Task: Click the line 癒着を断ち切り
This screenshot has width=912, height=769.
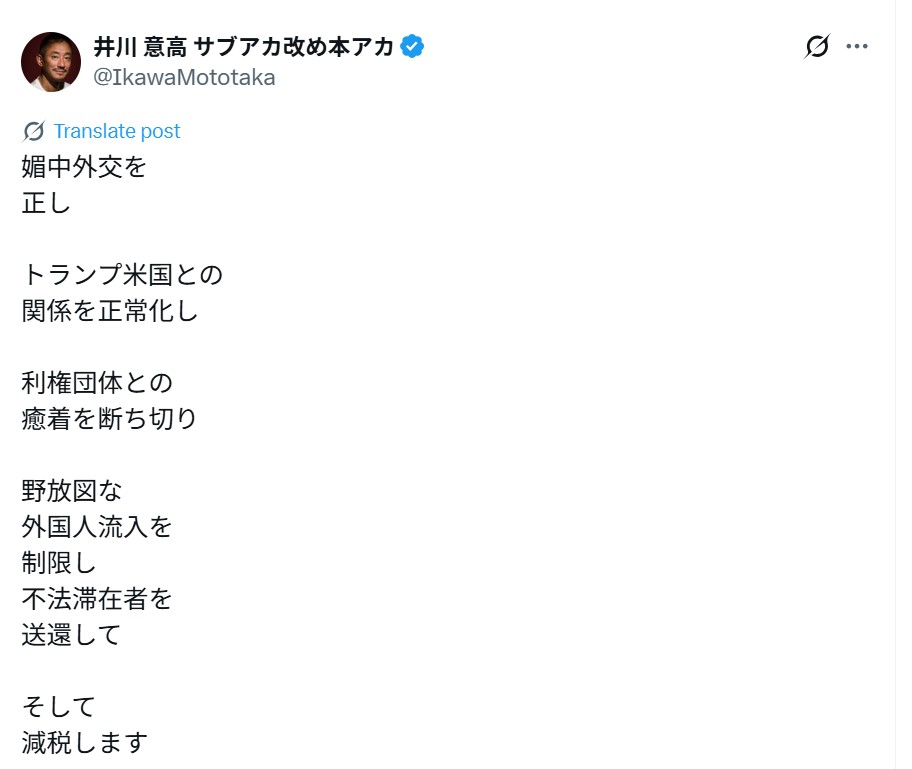Action: pyautogui.click(x=109, y=419)
